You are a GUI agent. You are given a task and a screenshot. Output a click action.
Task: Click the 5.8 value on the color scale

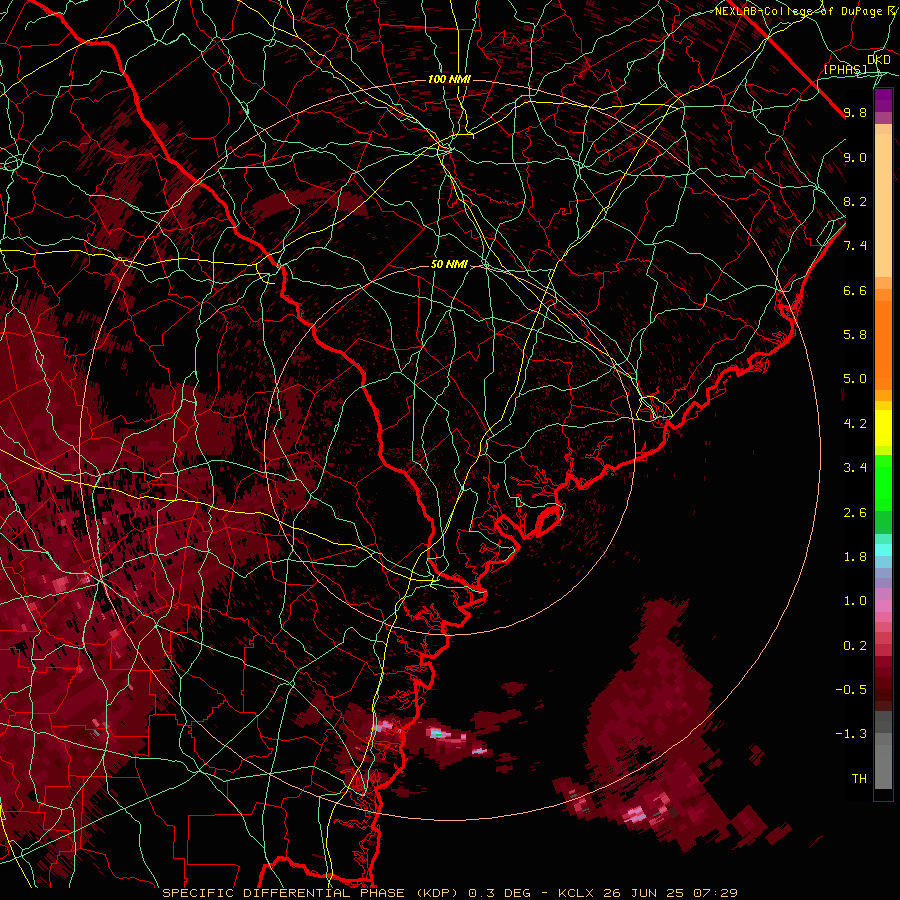[x=855, y=335]
